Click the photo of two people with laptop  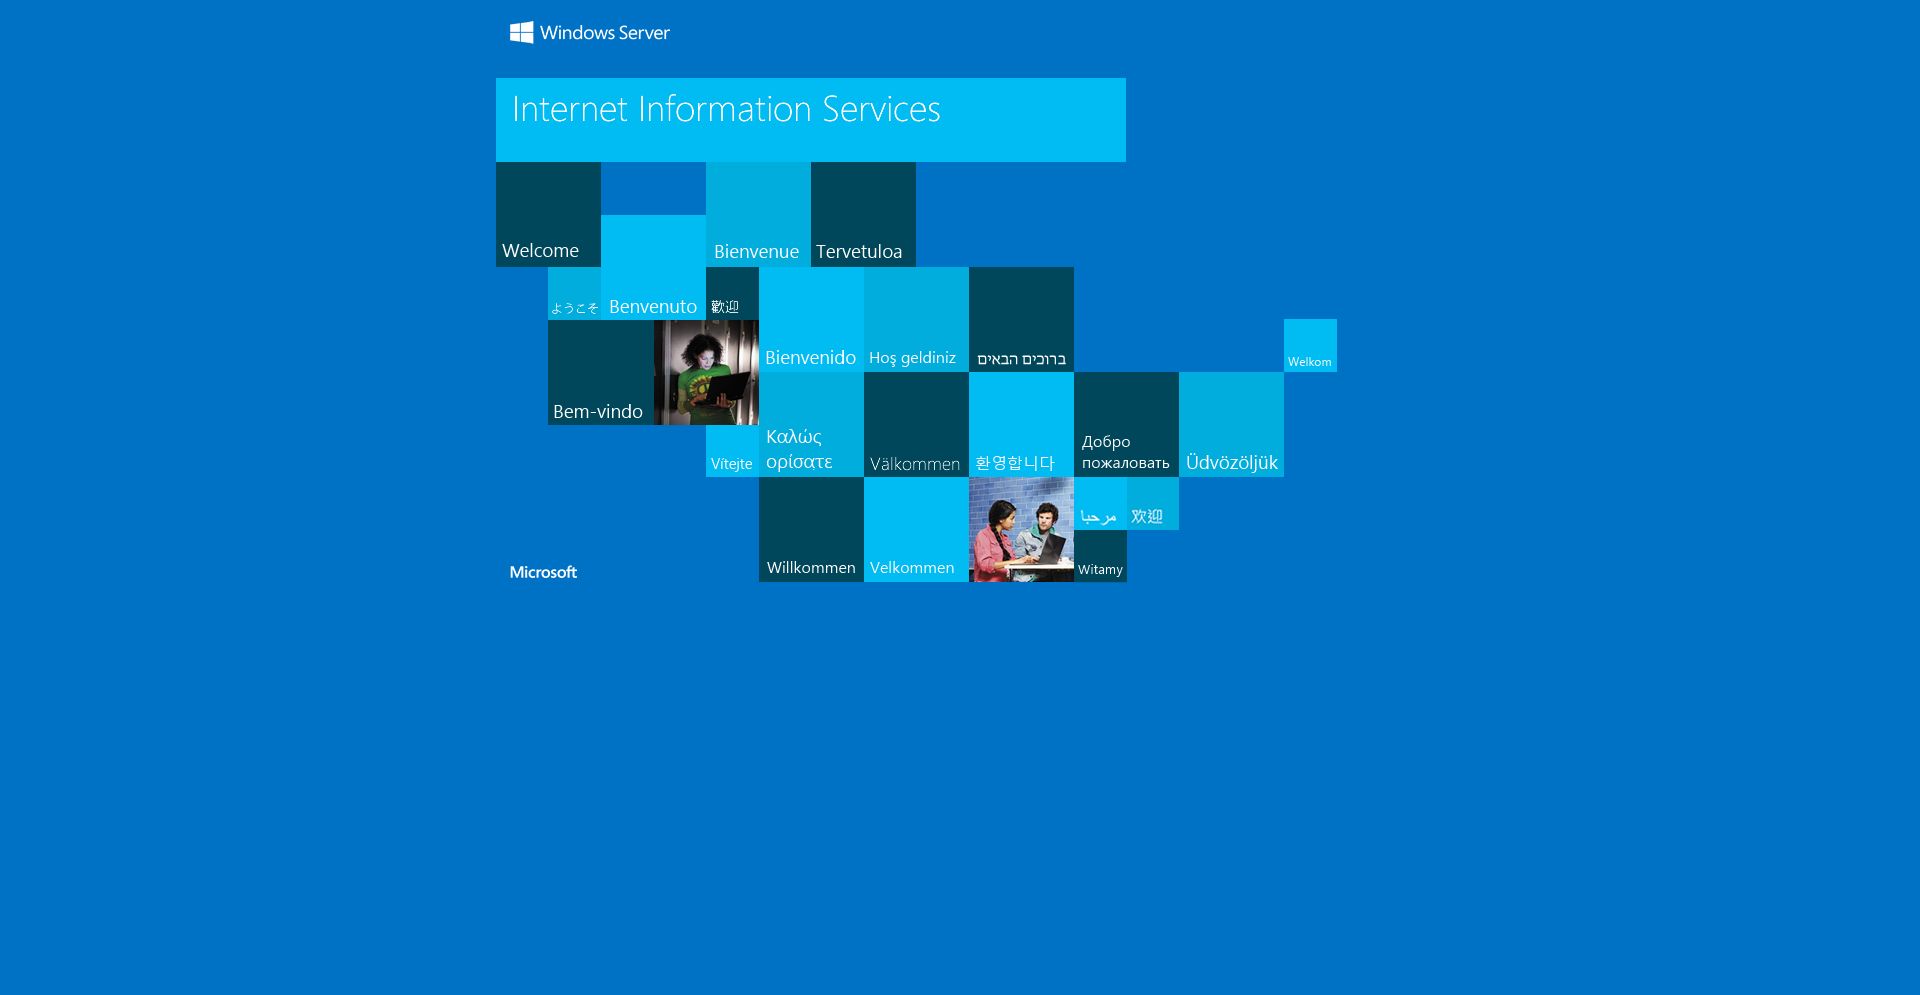tap(1021, 530)
